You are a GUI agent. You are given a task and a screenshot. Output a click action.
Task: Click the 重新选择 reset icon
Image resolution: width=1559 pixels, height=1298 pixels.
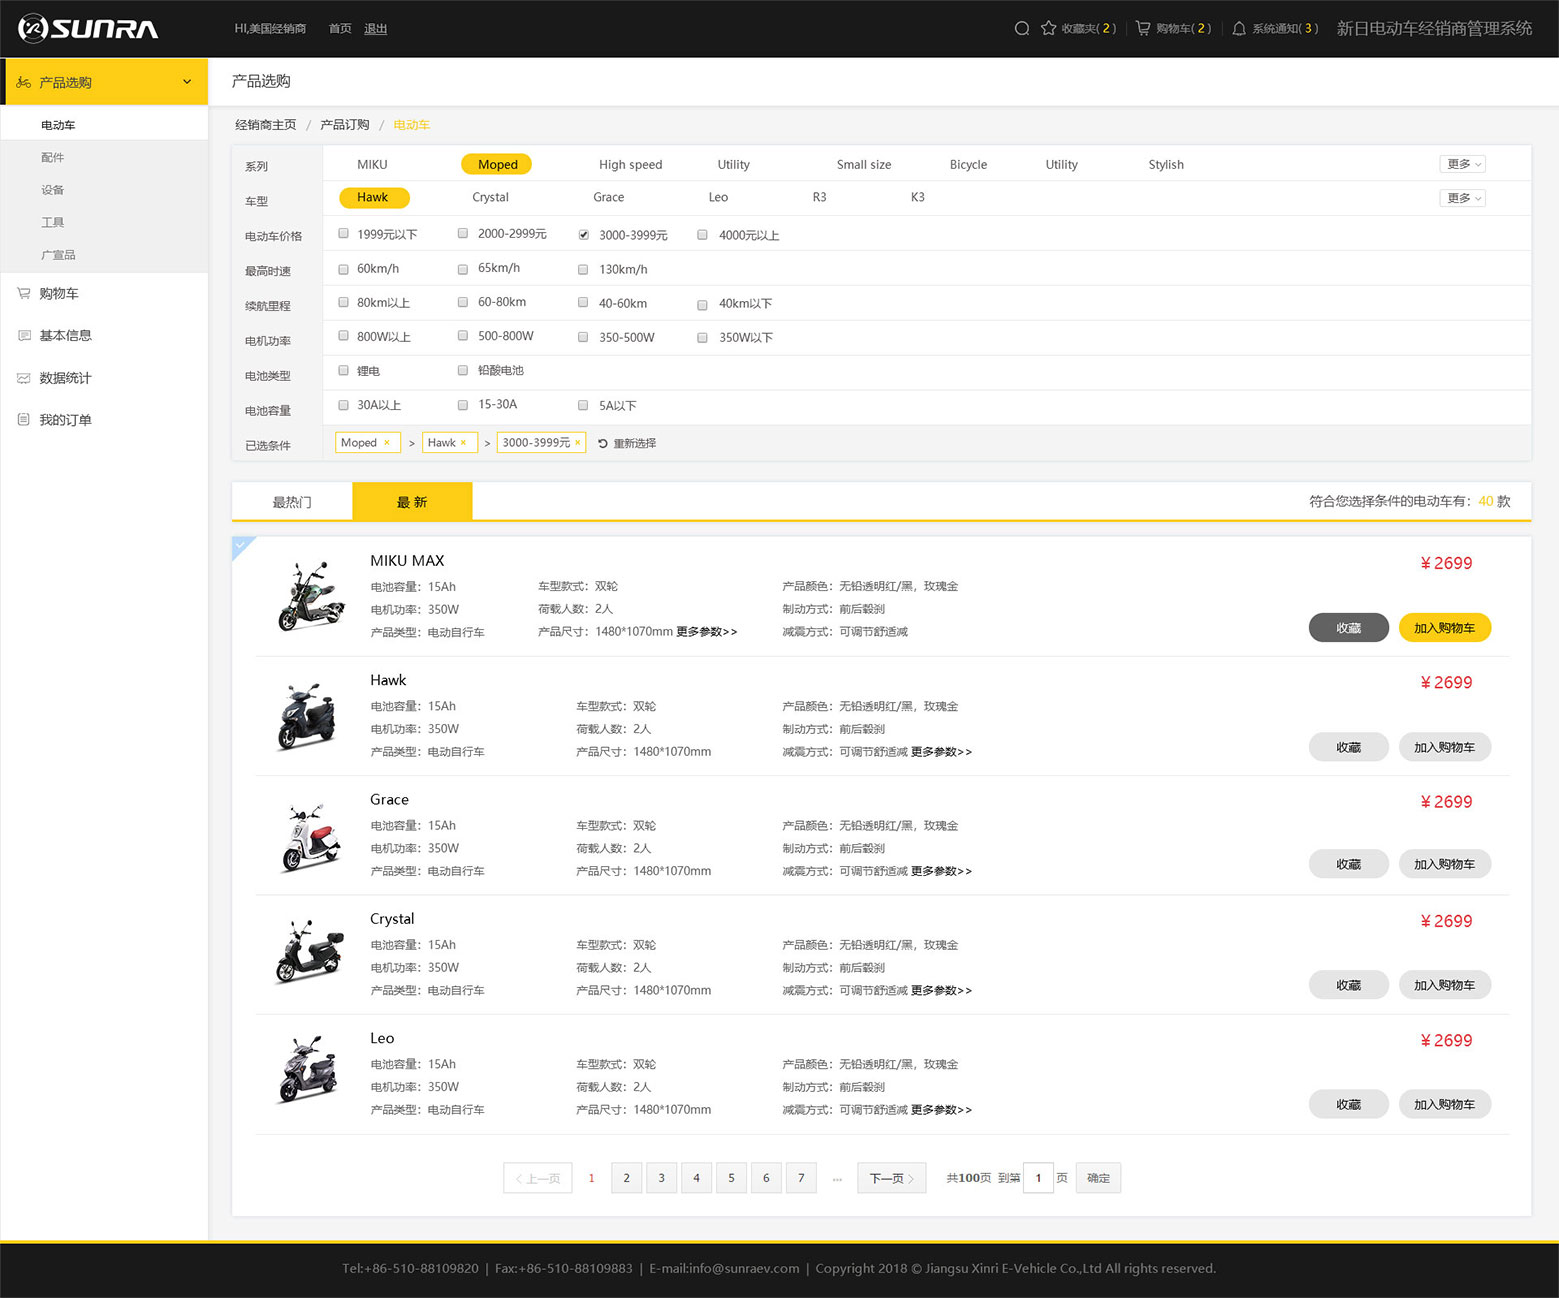(603, 443)
